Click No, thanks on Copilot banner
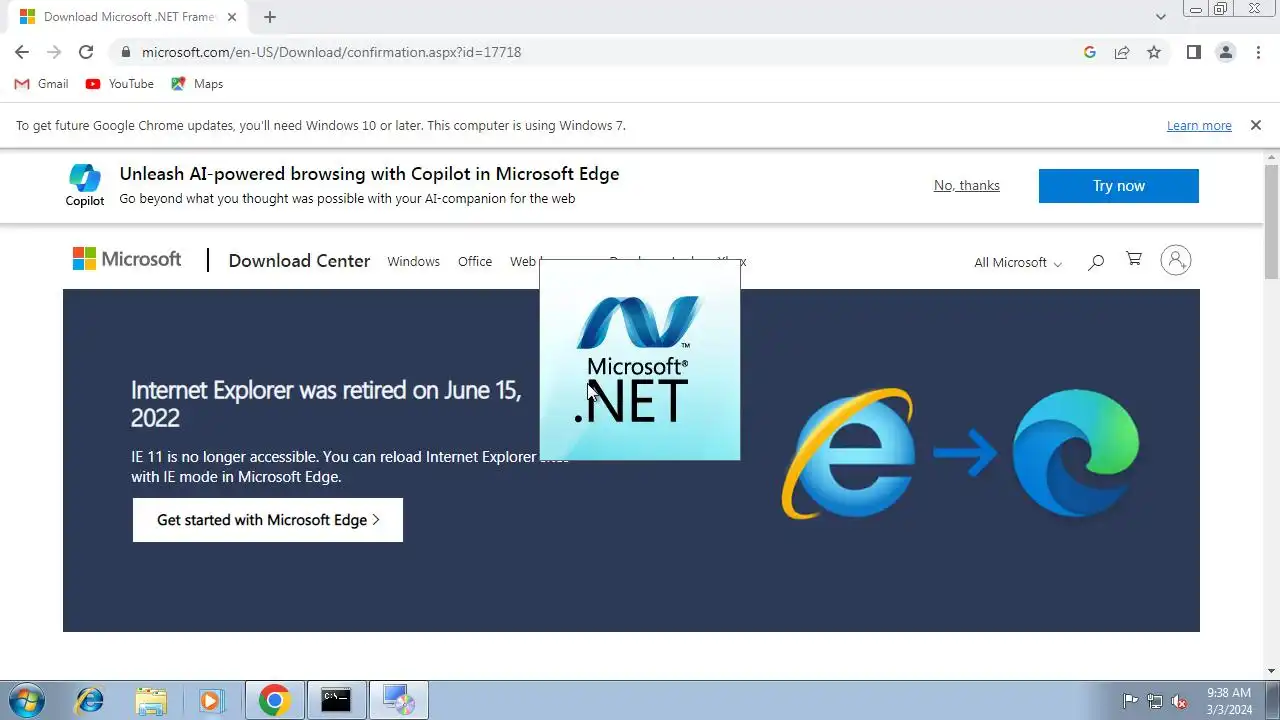This screenshot has width=1280, height=720. coord(966,185)
